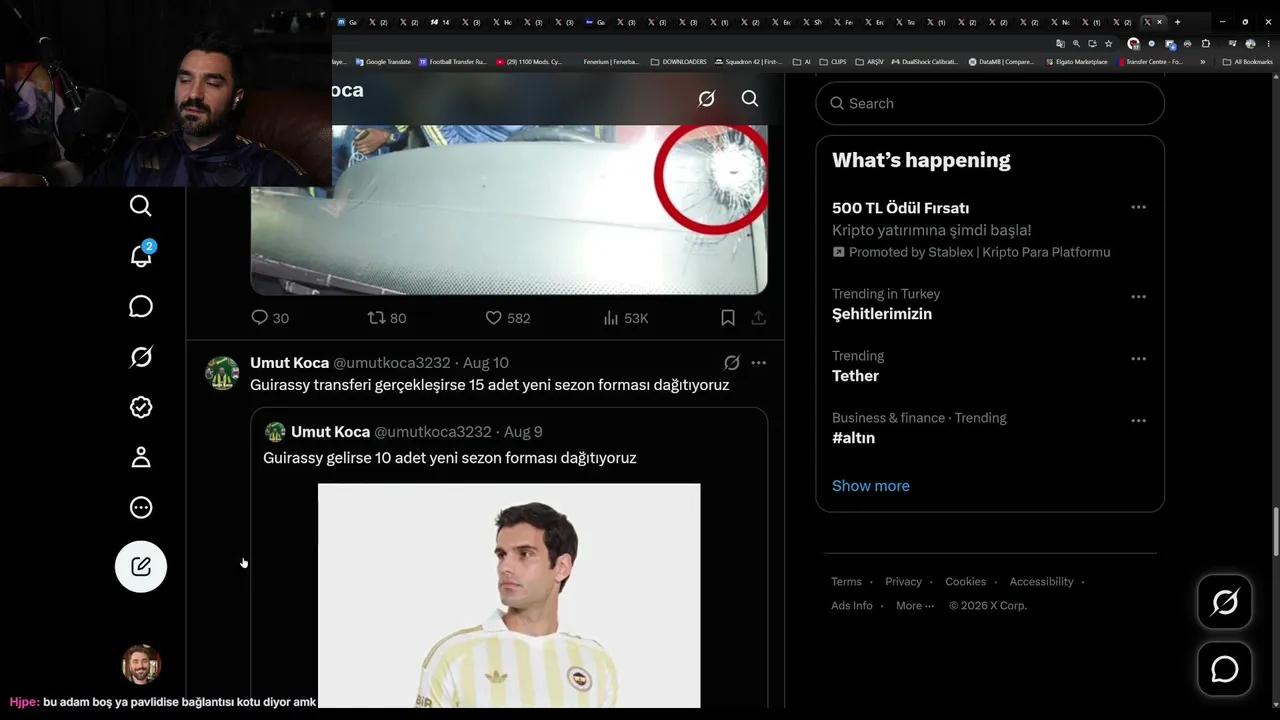Open more options for the #altın trend
The image size is (1280, 720).
[1138, 421]
